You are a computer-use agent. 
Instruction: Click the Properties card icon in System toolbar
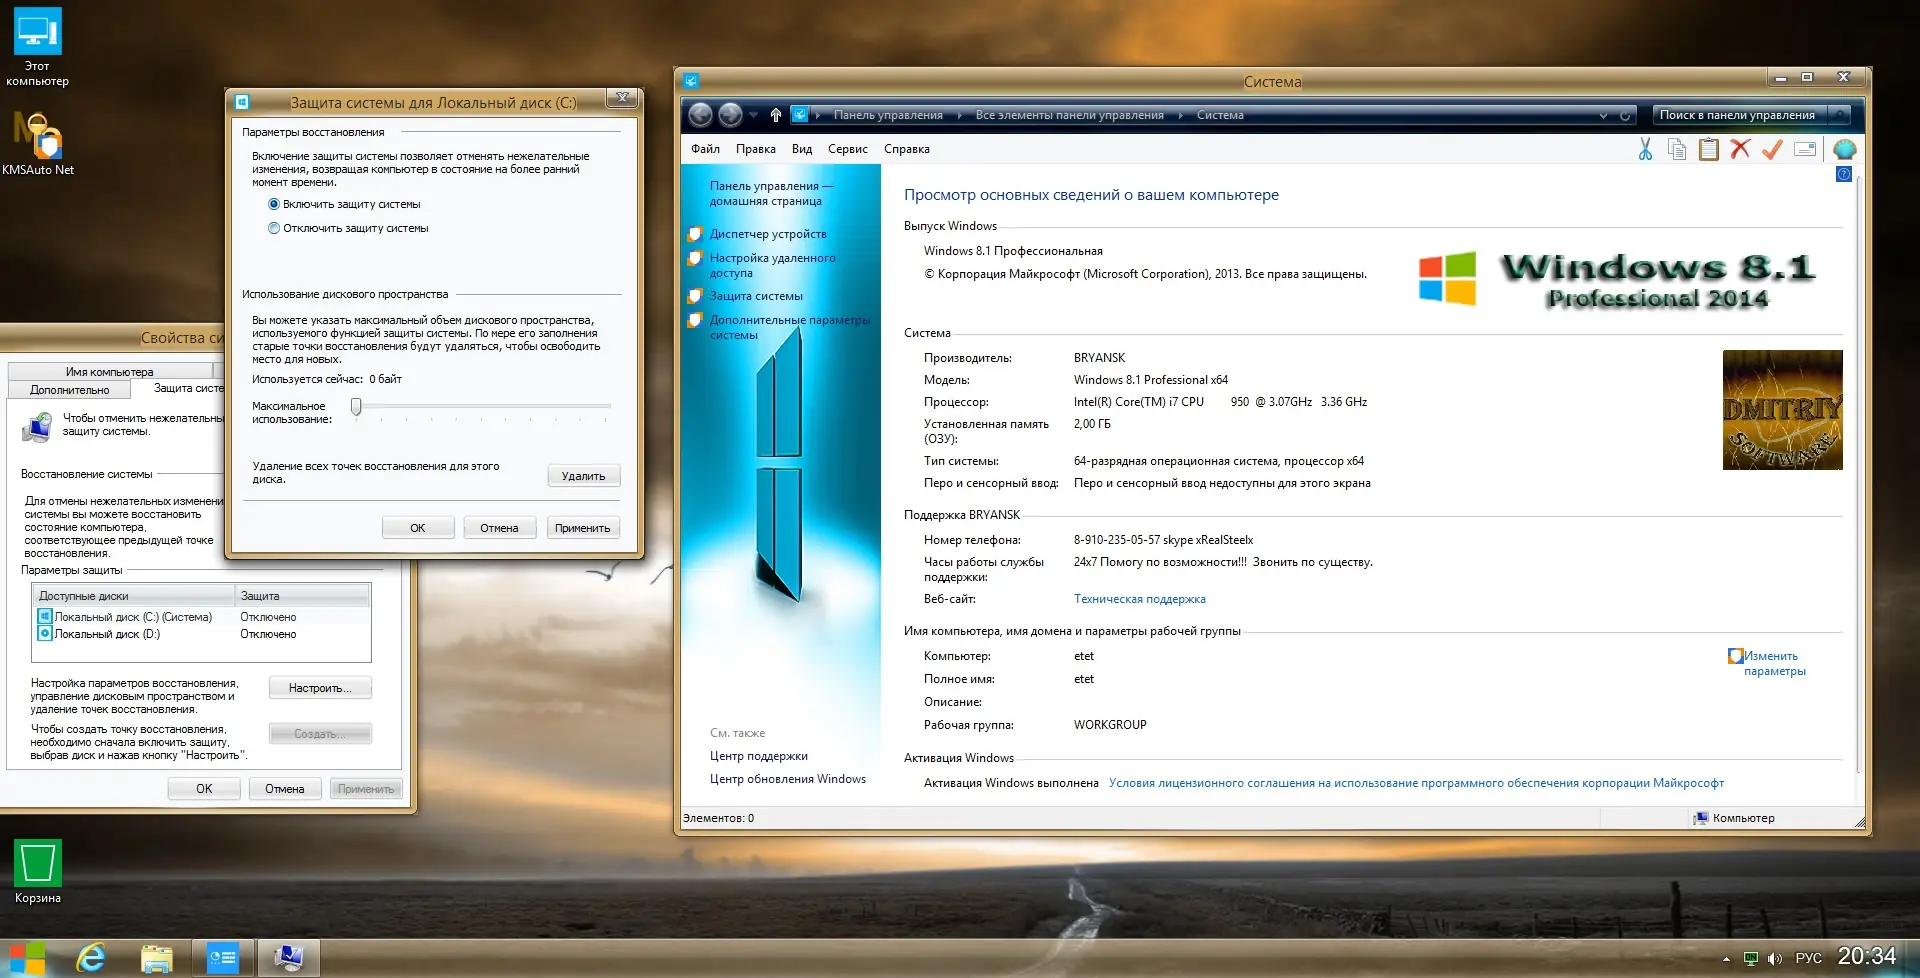tap(1805, 149)
